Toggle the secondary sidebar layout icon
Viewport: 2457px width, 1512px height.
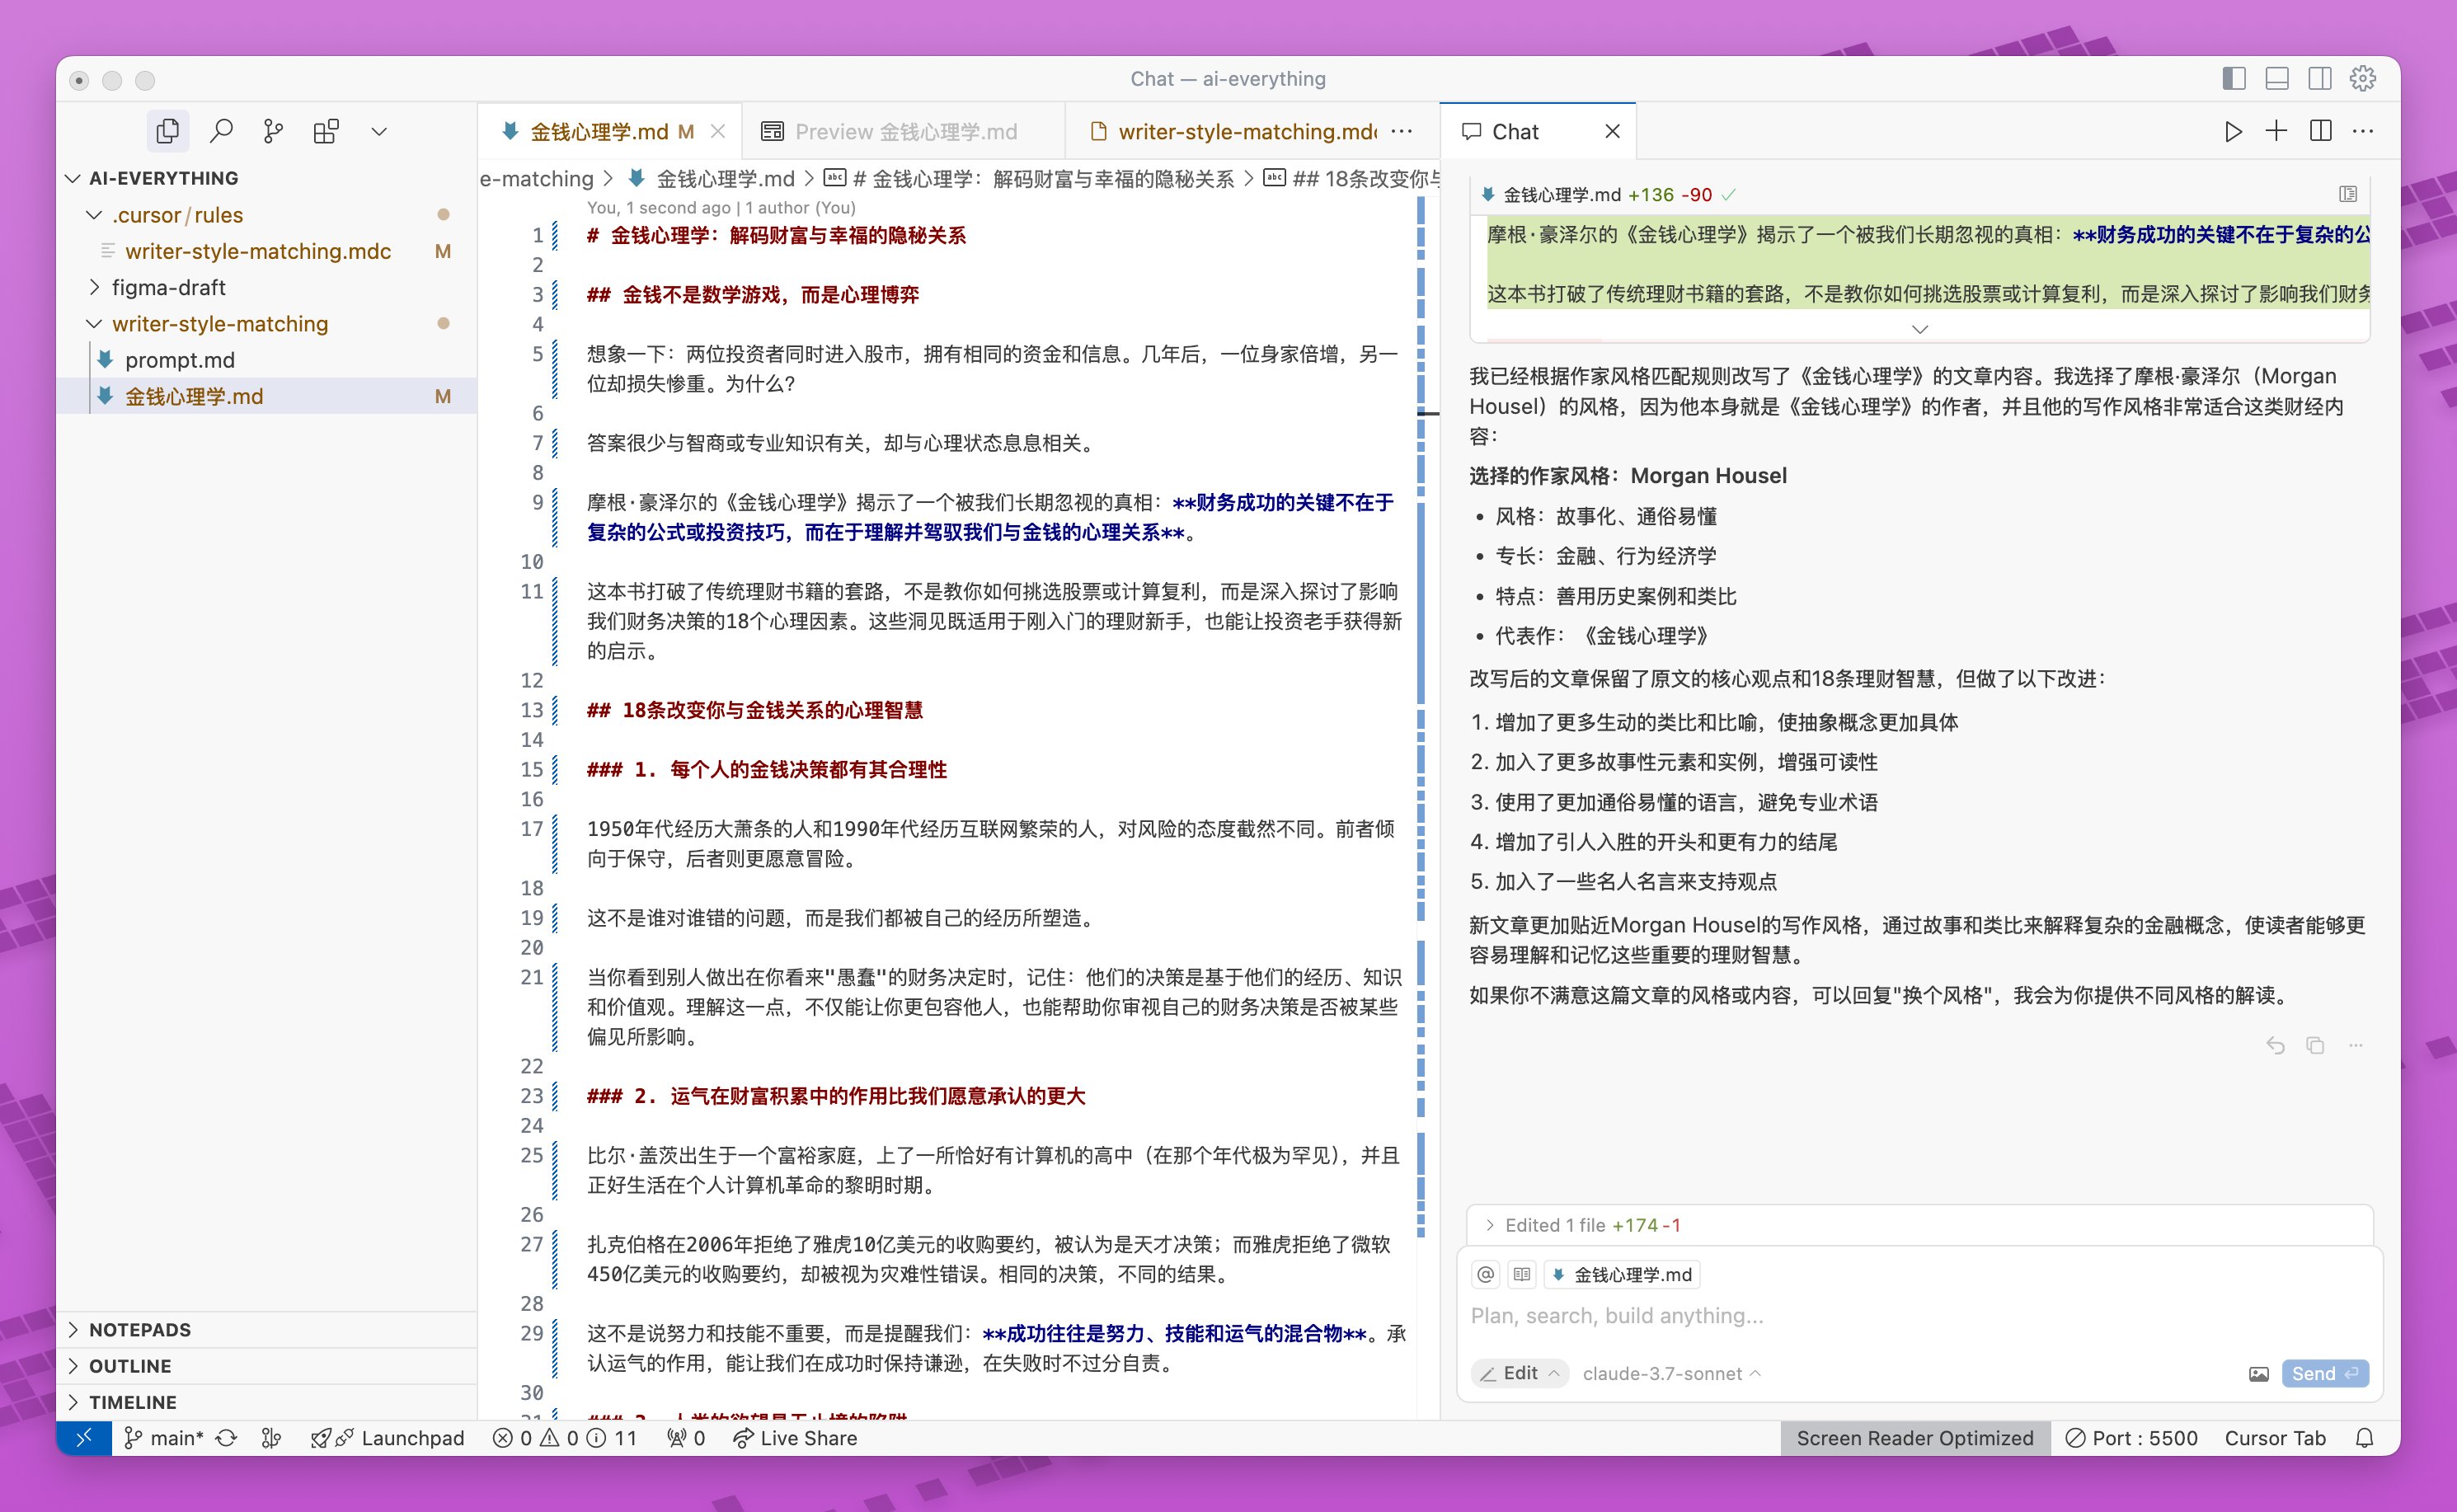(2320, 79)
